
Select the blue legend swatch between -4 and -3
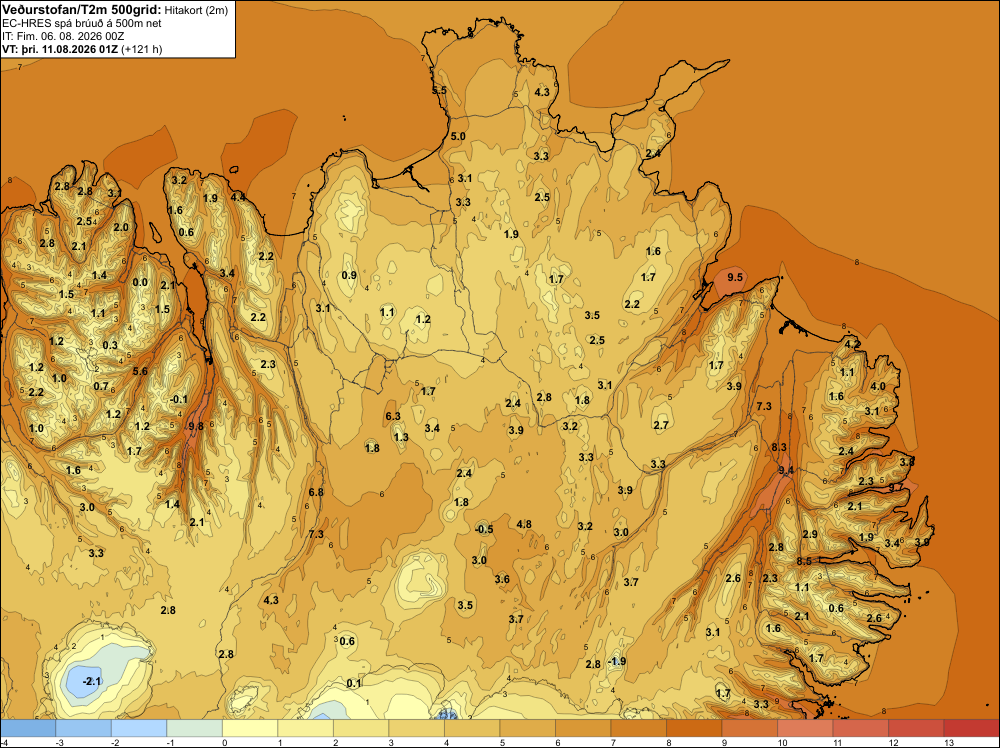click(28, 728)
